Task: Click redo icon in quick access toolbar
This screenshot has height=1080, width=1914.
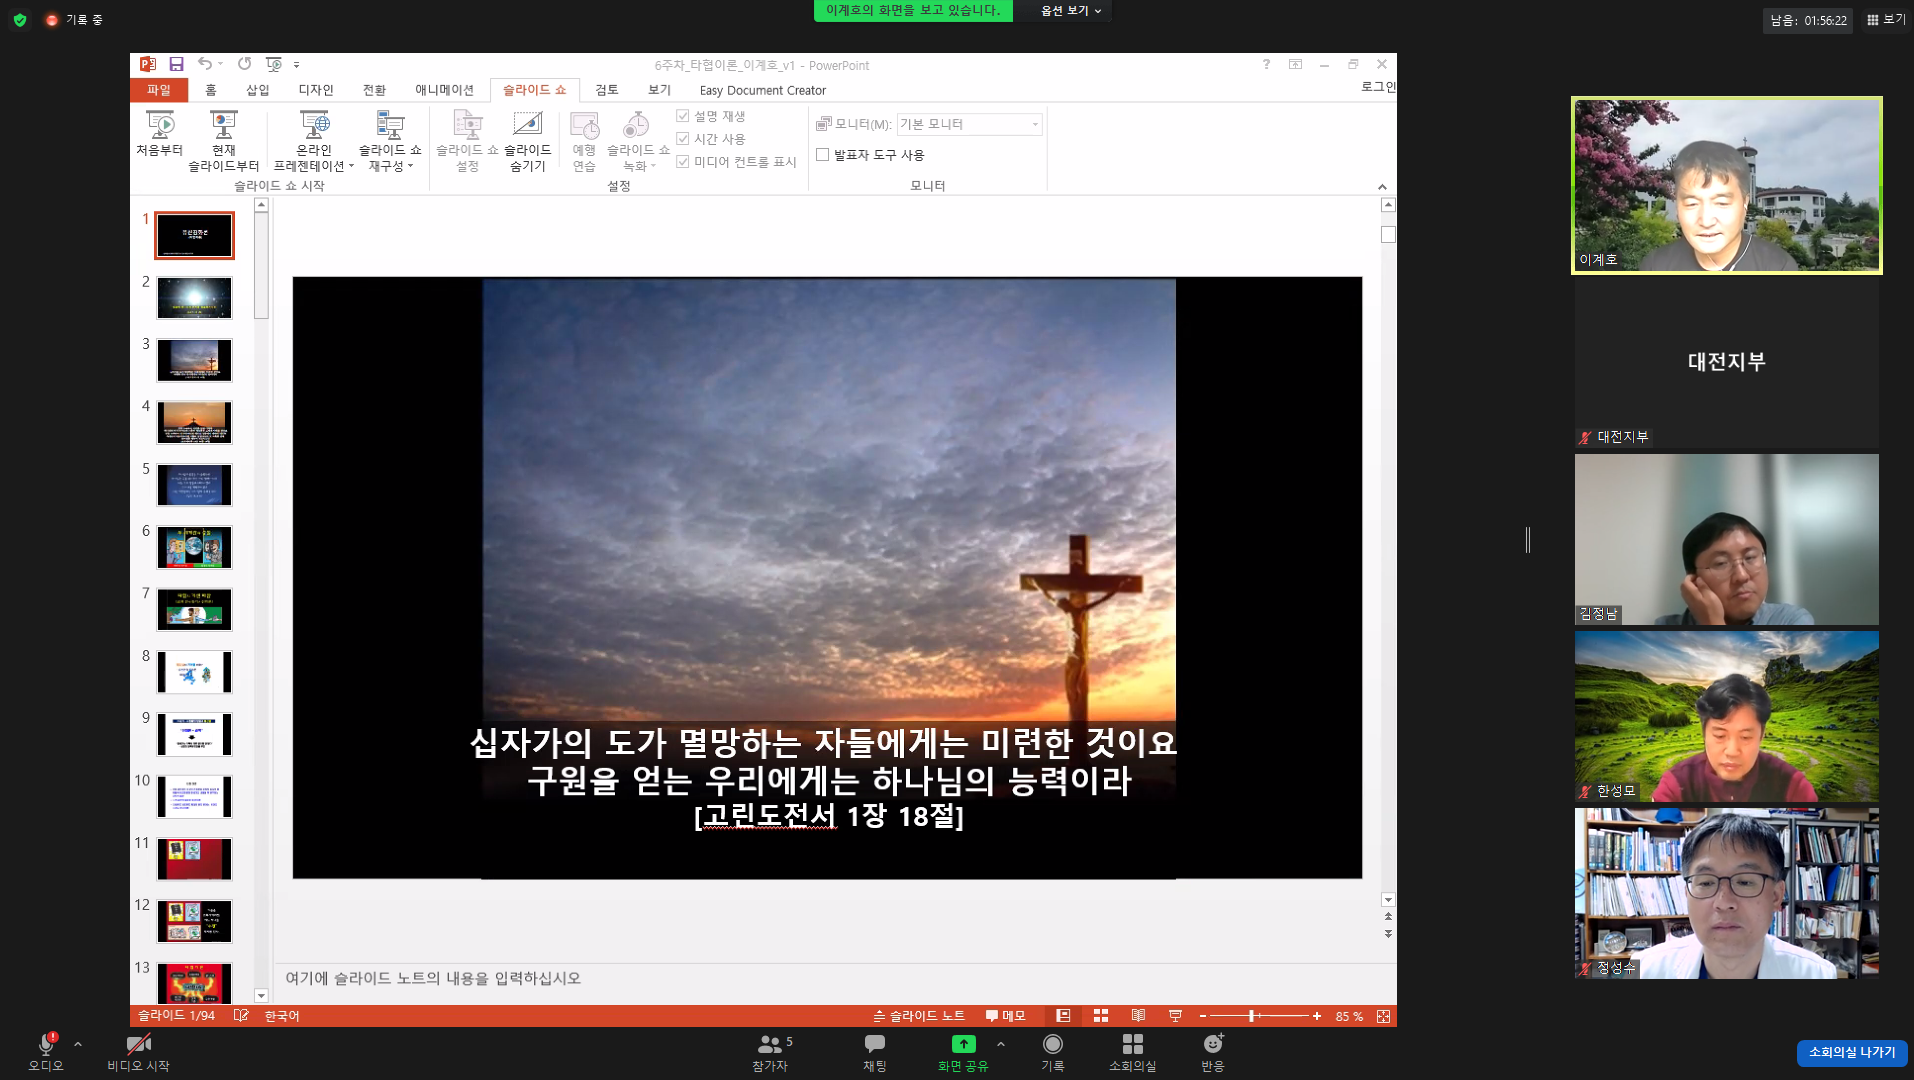Action: pyautogui.click(x=244, y=64)
